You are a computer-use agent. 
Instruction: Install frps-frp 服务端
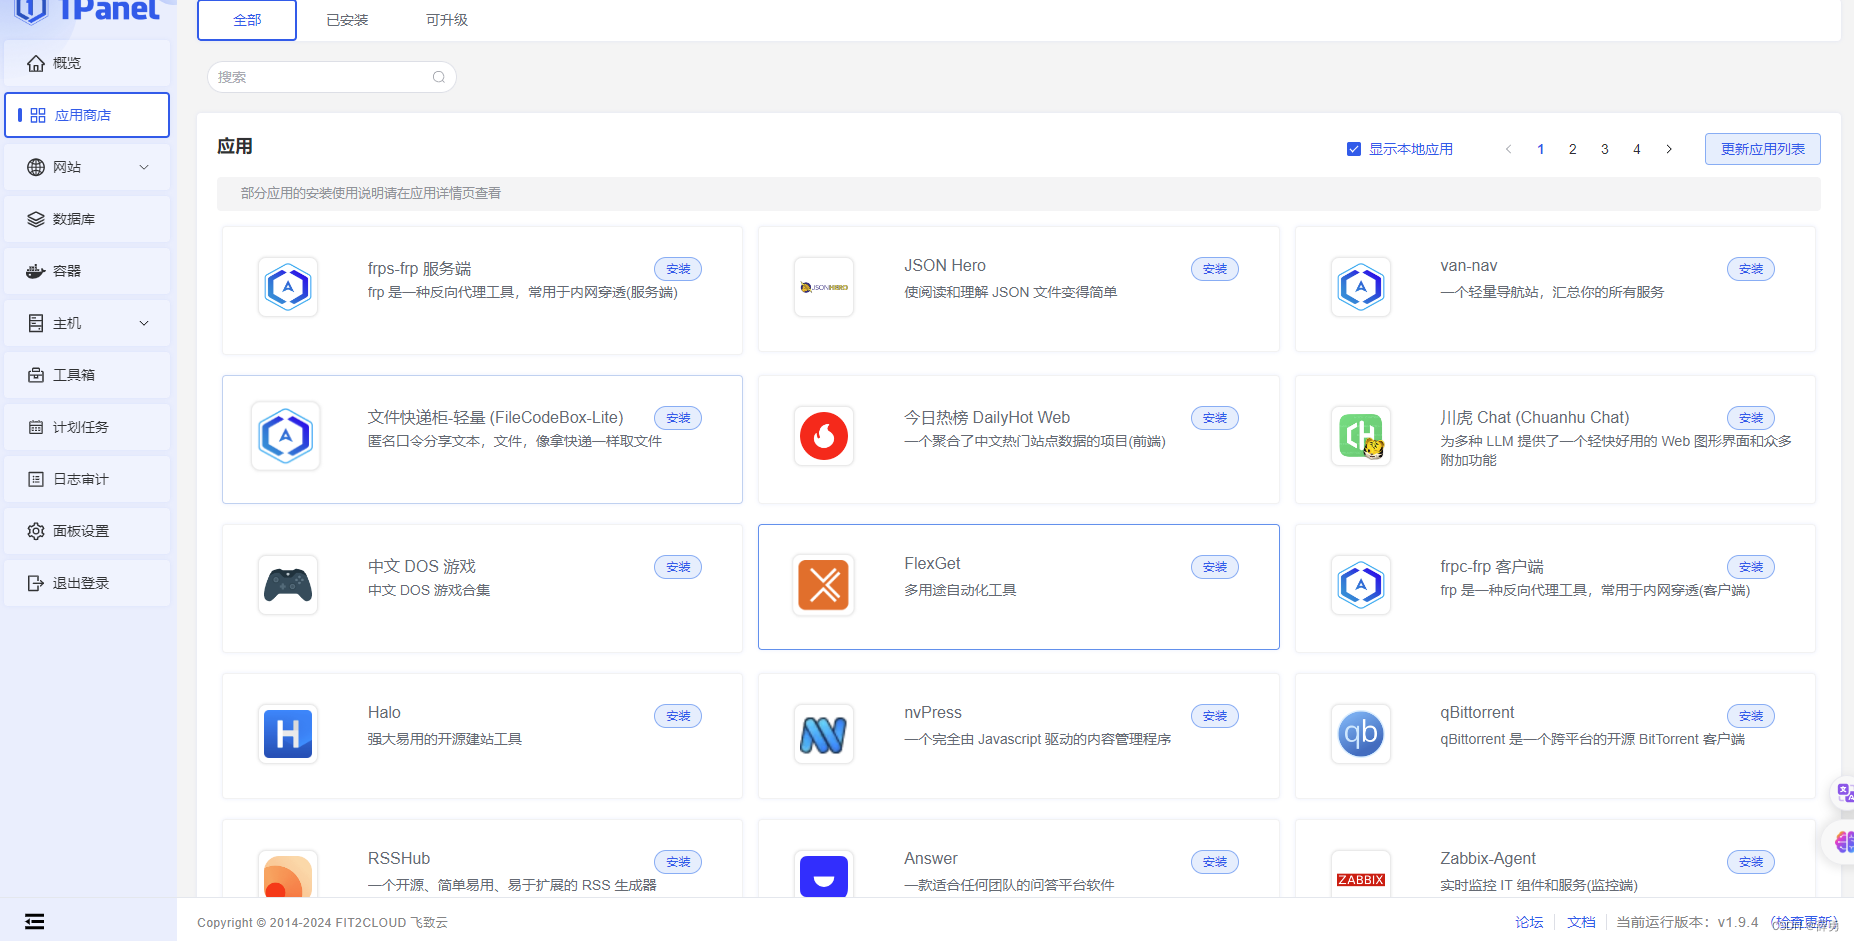click(678, 269)
